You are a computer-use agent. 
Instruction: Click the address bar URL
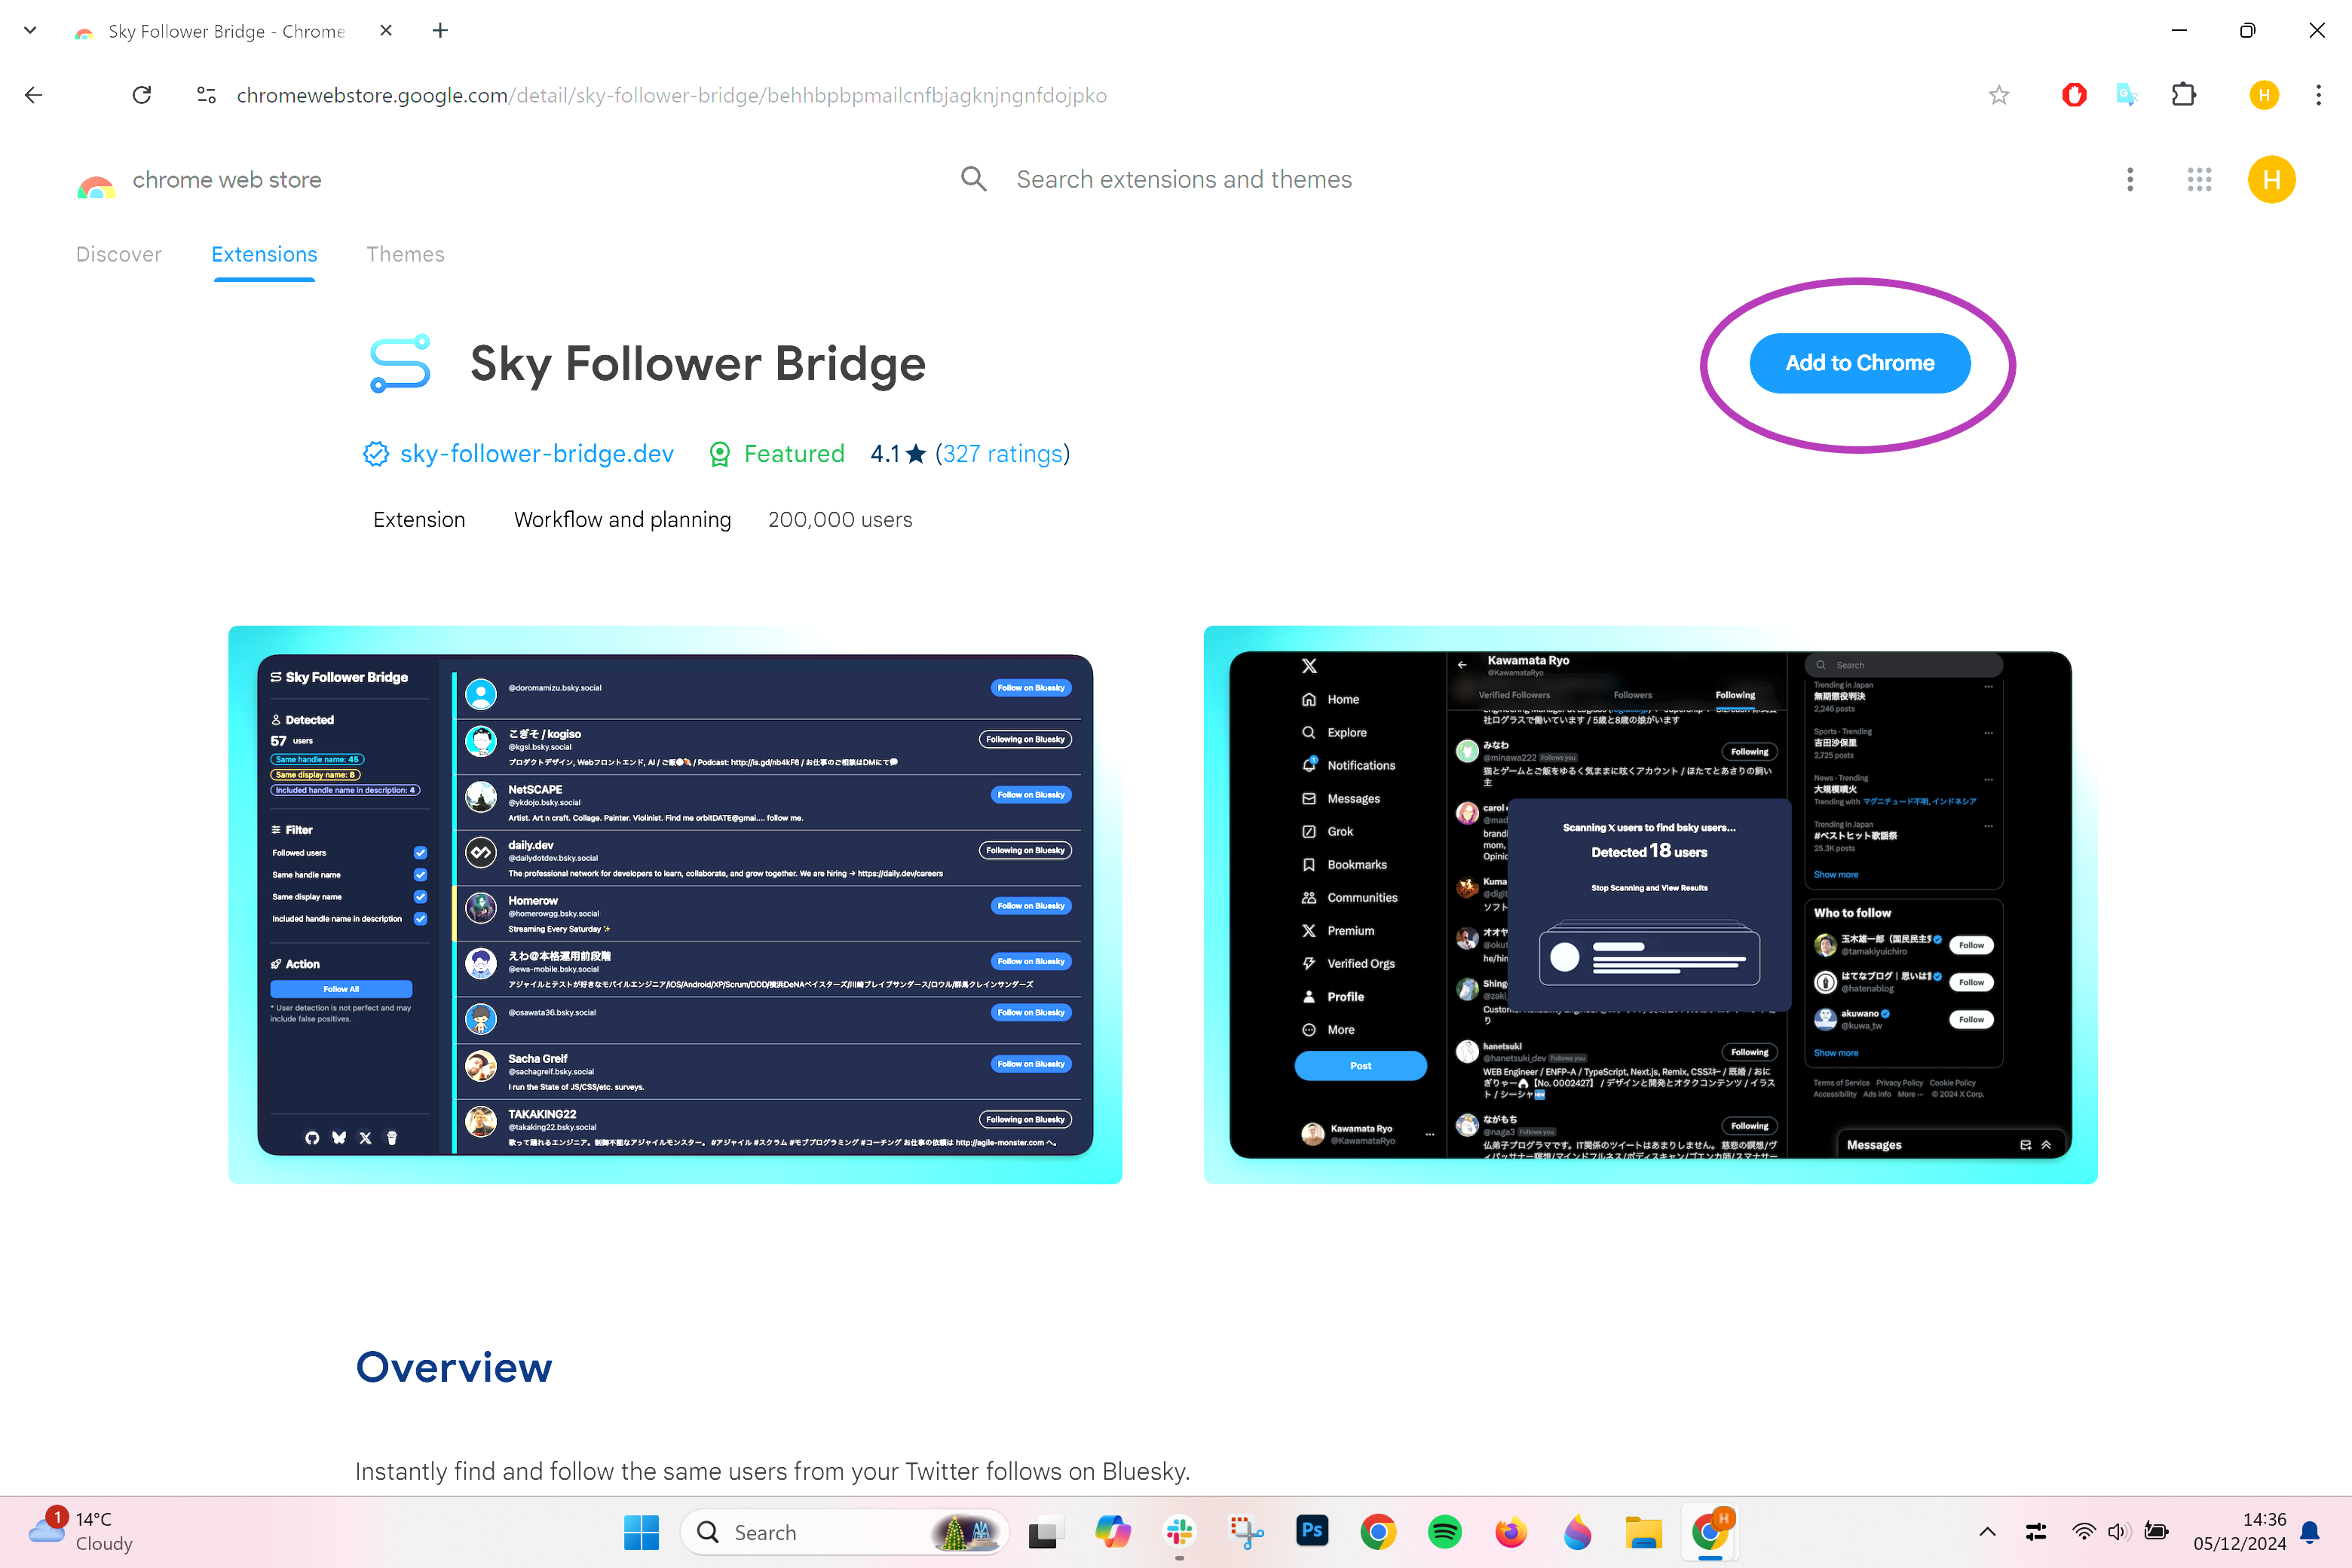[671, 95]
